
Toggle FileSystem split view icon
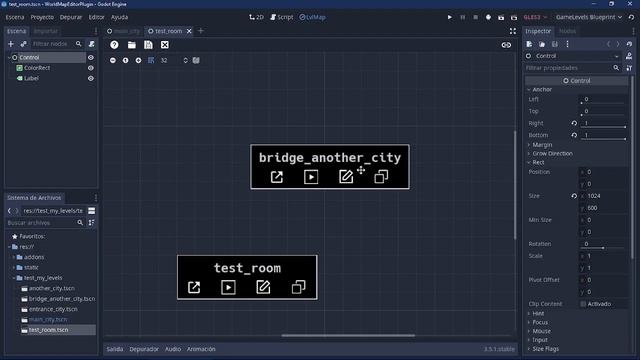pos(91,211)
